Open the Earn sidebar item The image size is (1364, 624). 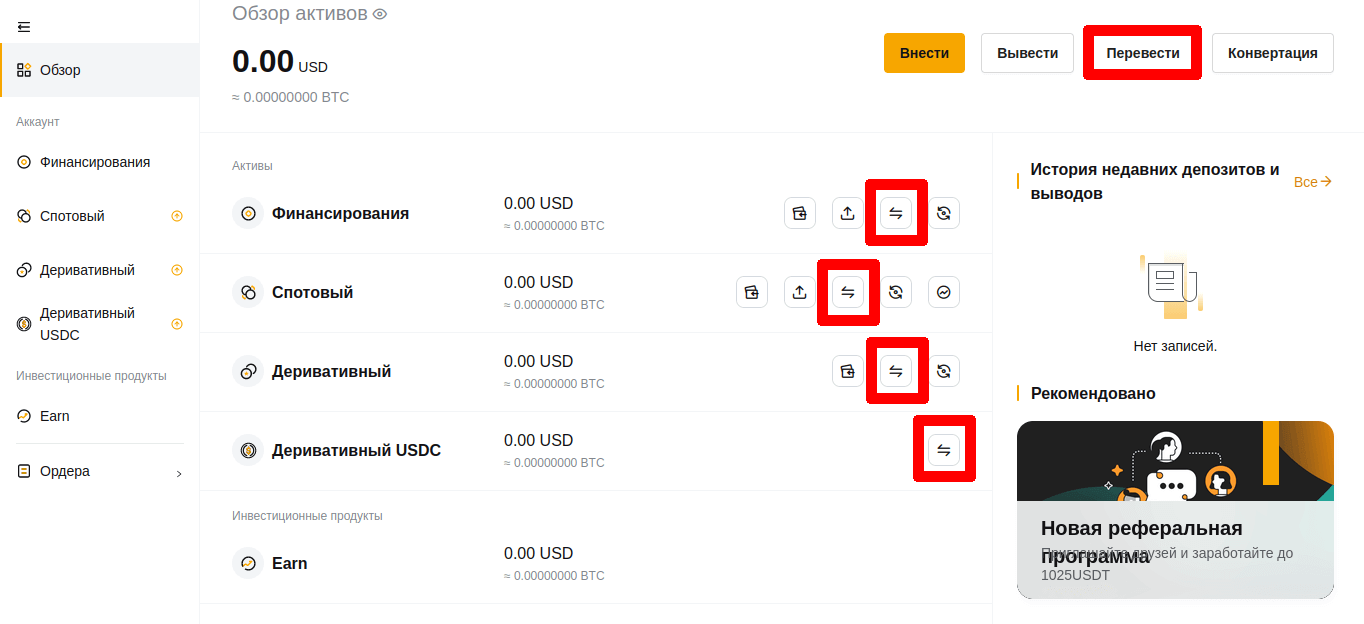[55, 416]
